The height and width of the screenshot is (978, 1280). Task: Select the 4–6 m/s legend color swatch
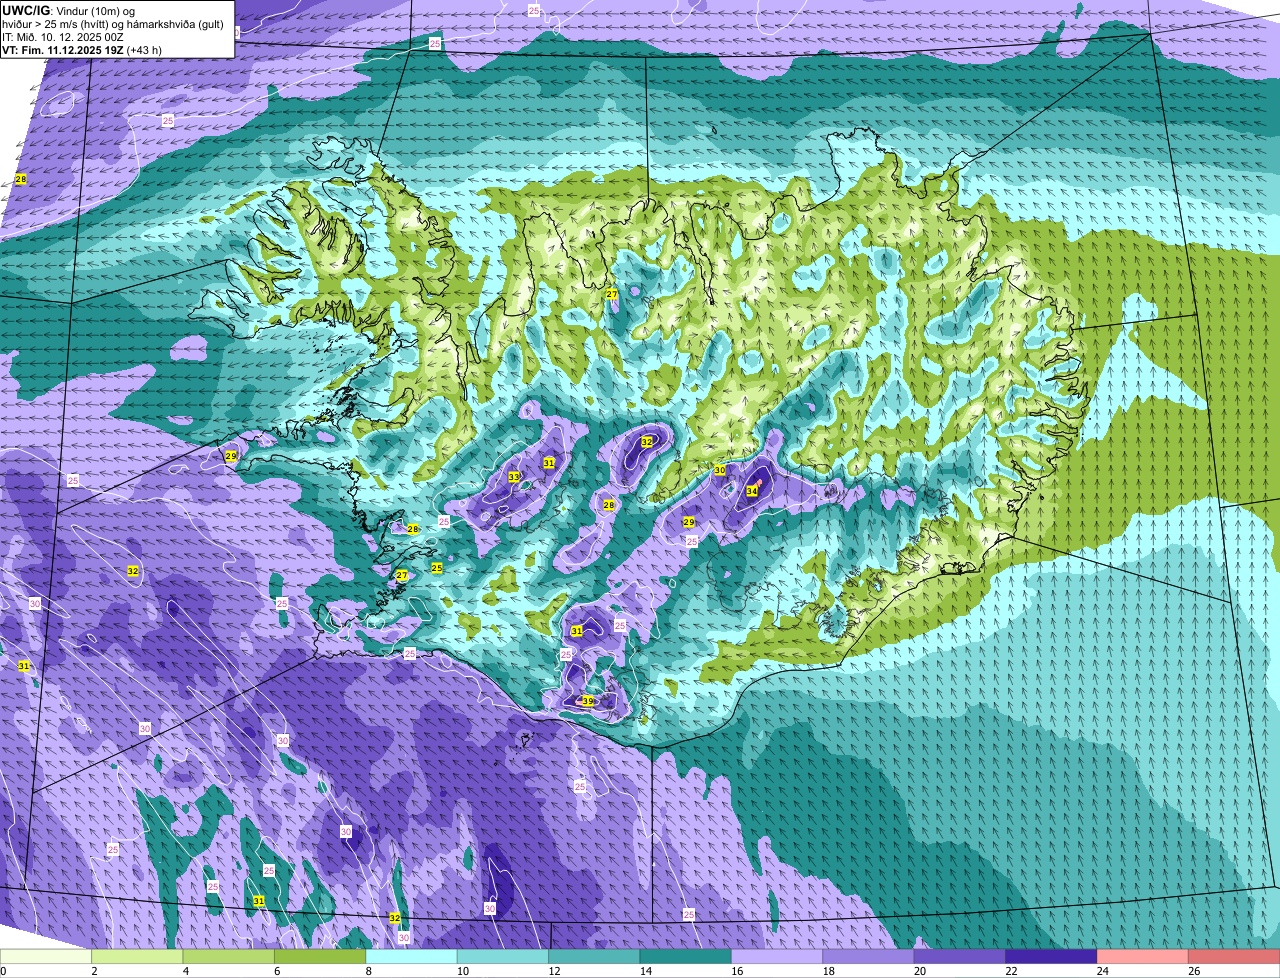click(228, 956)
